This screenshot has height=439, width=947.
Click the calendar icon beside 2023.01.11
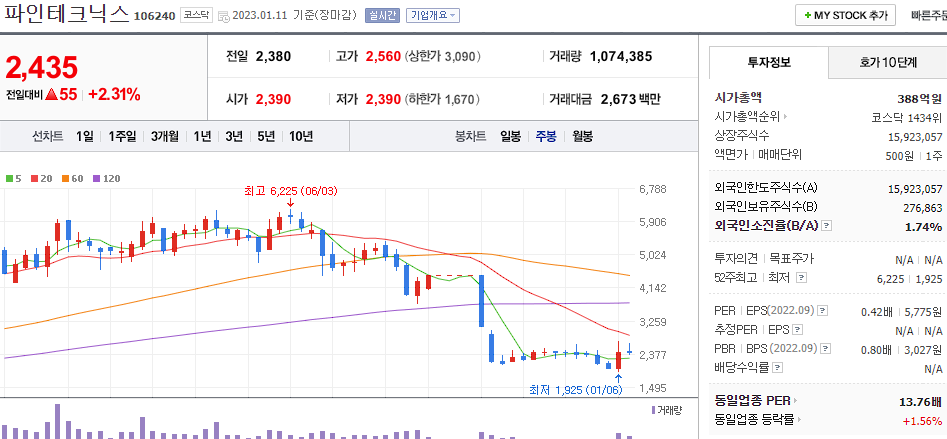(223, 16)
